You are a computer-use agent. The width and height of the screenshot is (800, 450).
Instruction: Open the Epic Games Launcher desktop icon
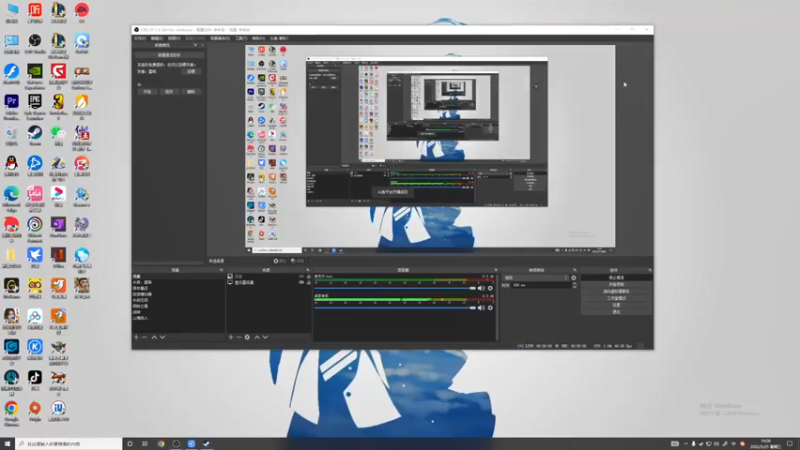[35, 106]
